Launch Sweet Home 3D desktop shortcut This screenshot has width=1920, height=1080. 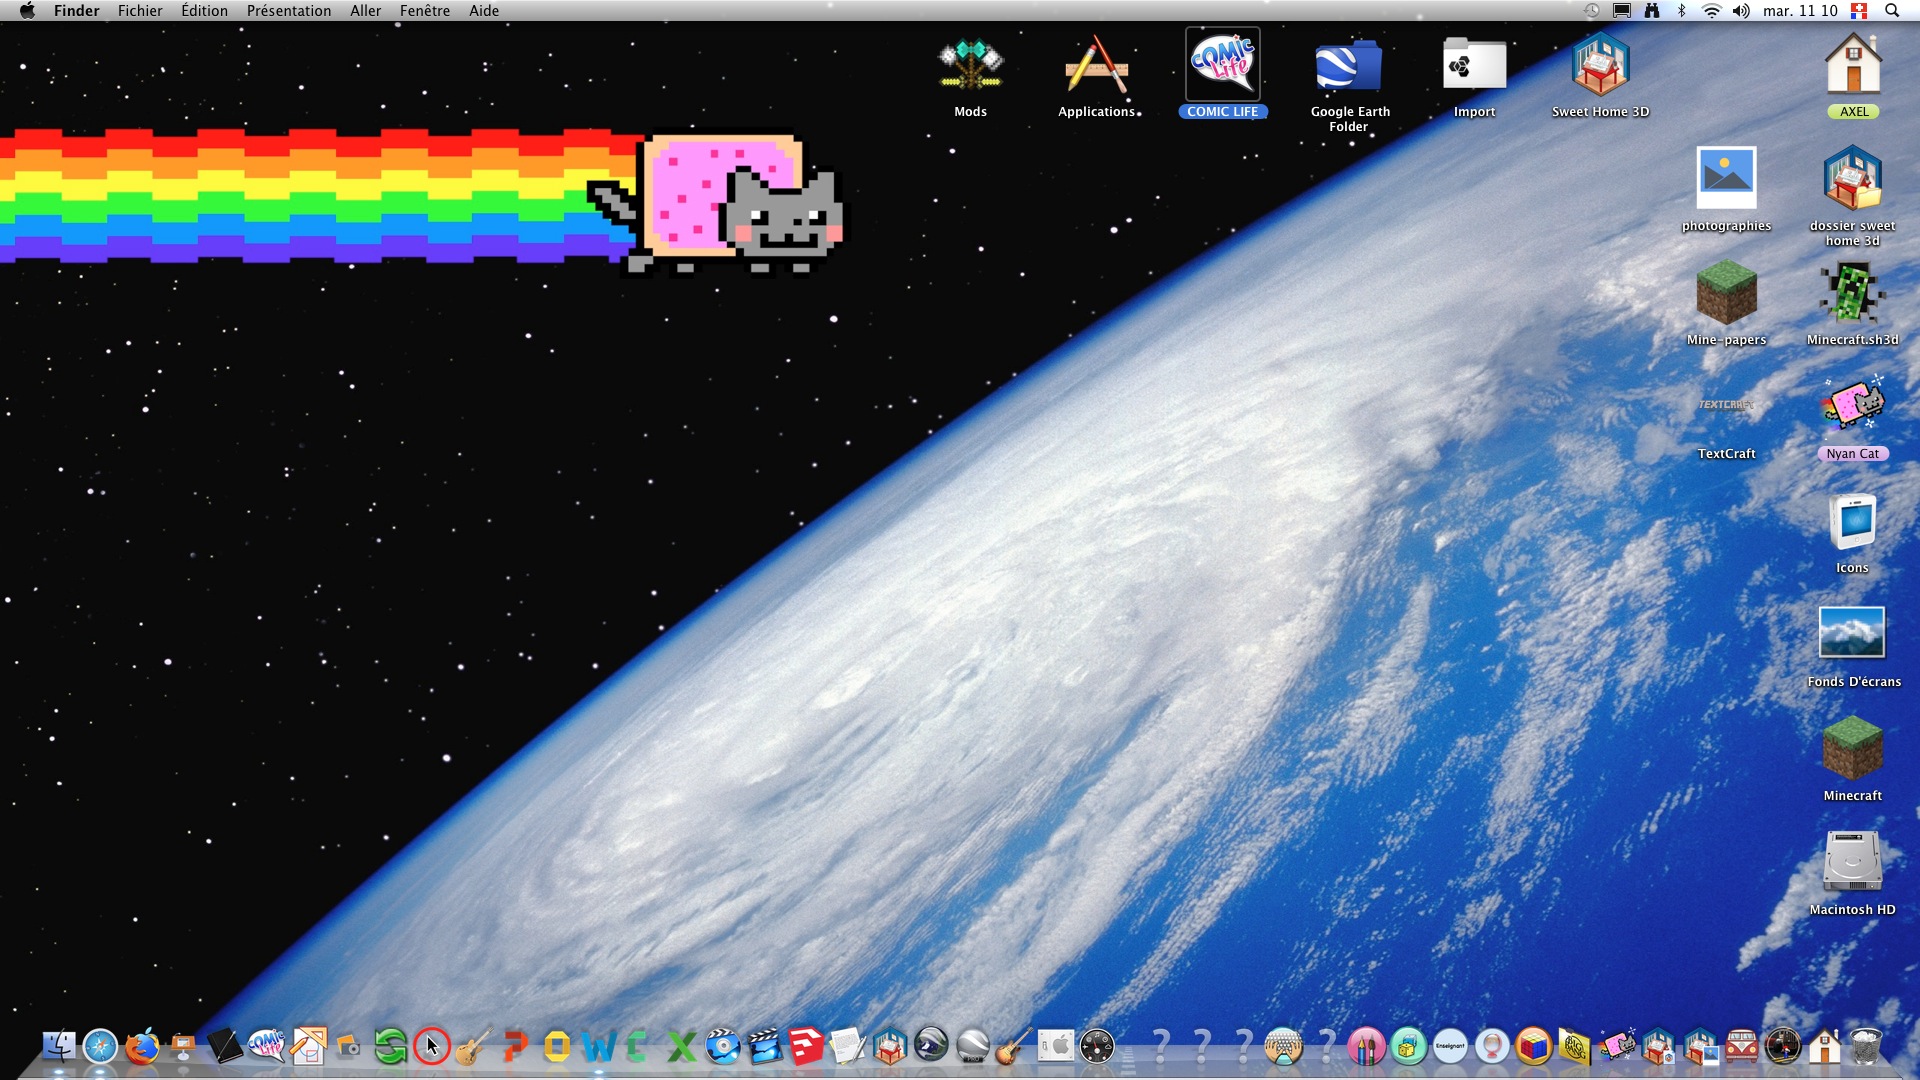(x=1600, y=65)
